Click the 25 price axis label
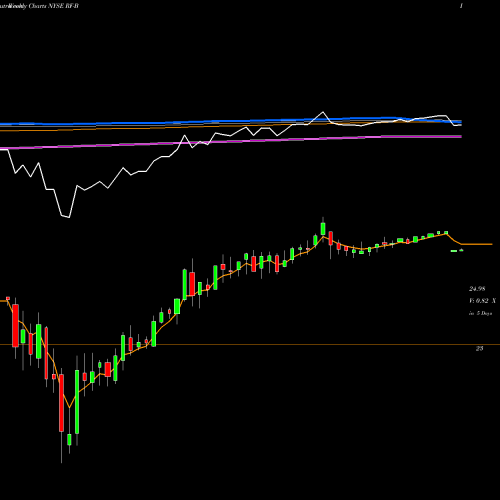Screen dimensions: 500x500 coord(479,349)
